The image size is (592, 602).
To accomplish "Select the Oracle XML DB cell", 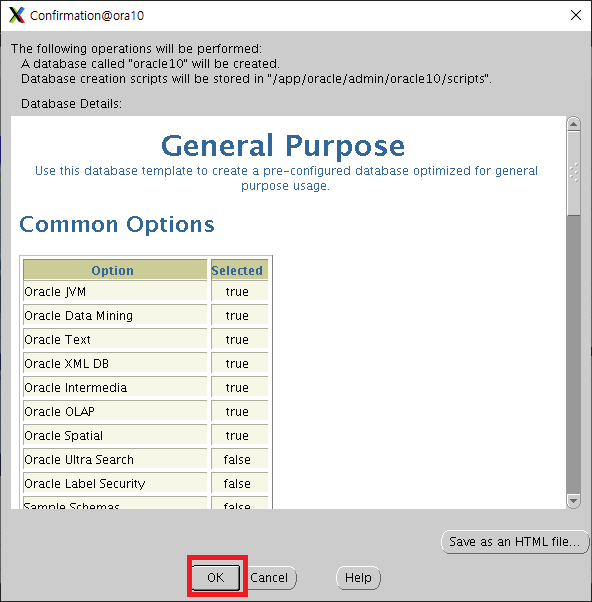I will click(115, 364).
